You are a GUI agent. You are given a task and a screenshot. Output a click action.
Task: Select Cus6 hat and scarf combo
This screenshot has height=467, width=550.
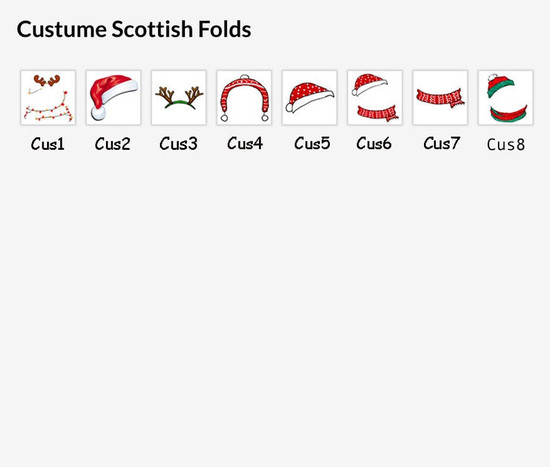click(x=375, y=98)
